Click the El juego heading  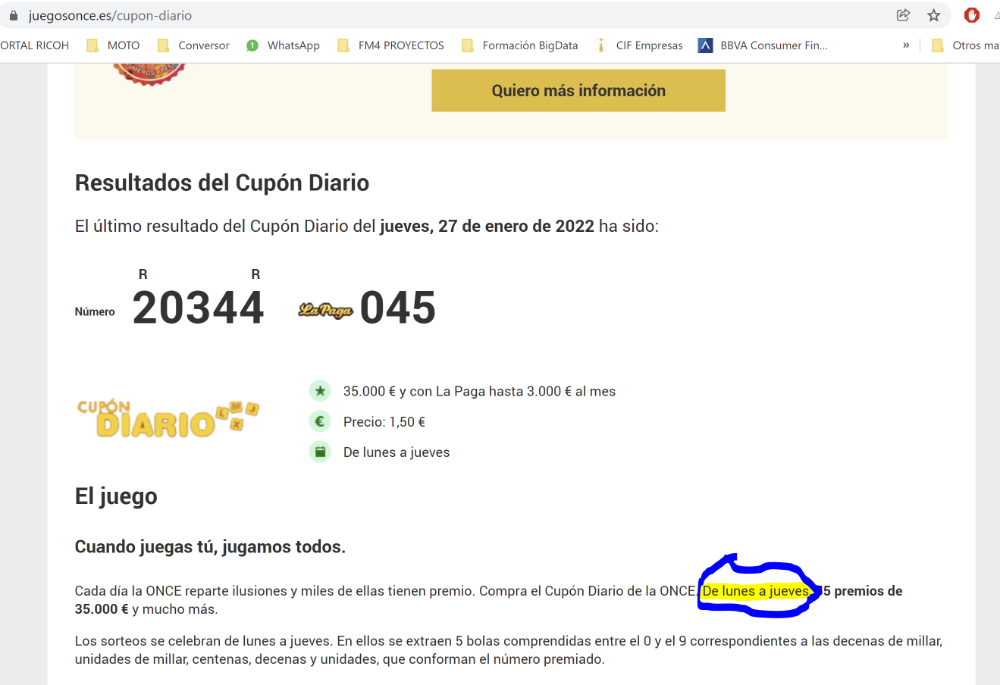(116, 496)
